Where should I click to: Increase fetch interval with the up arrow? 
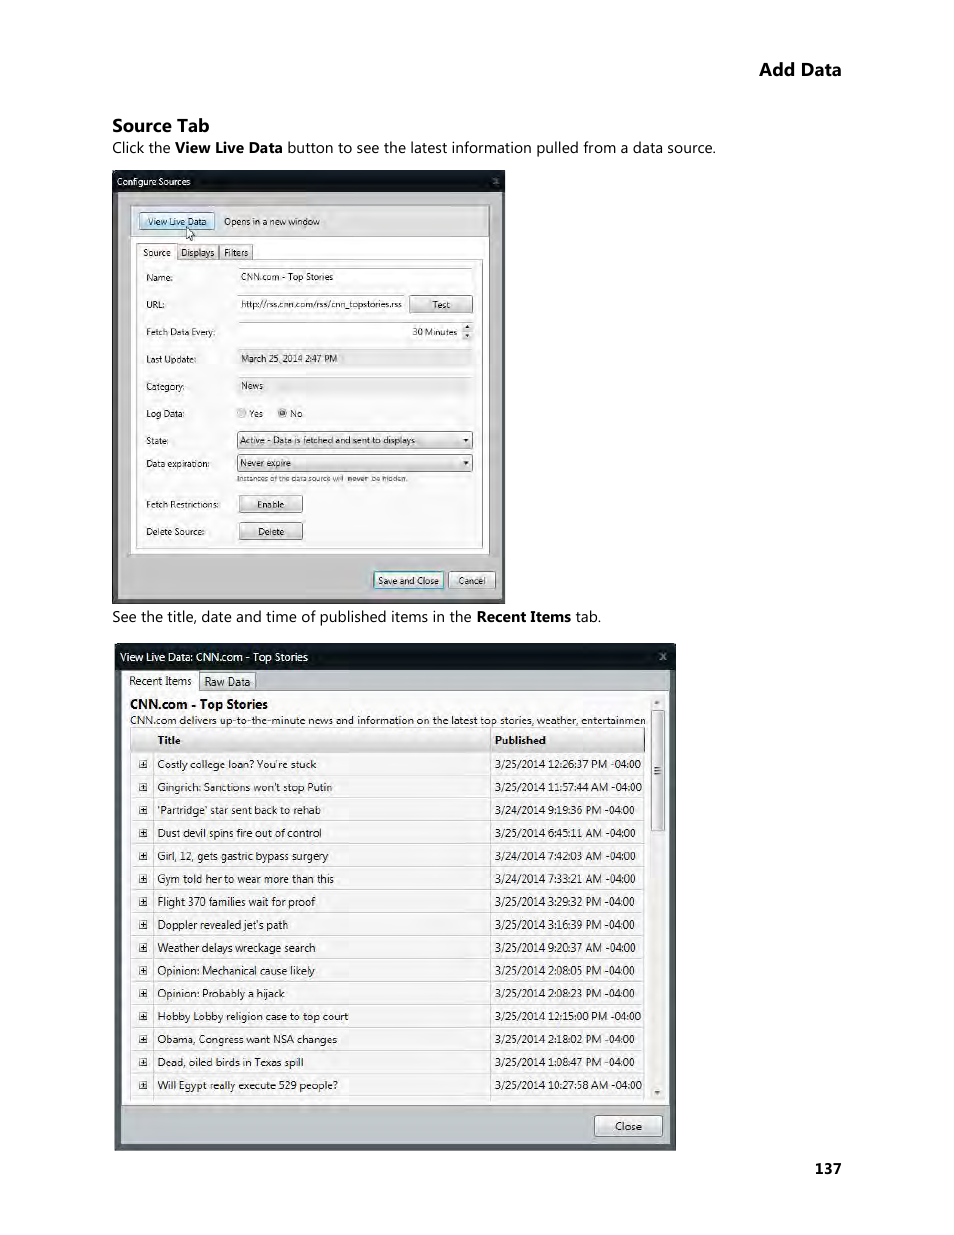[468, 328]
